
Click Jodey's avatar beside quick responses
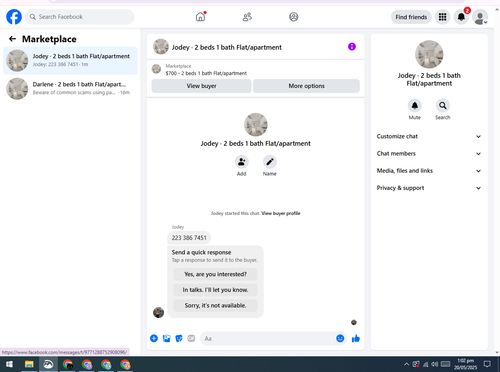(x=158, y=312)
